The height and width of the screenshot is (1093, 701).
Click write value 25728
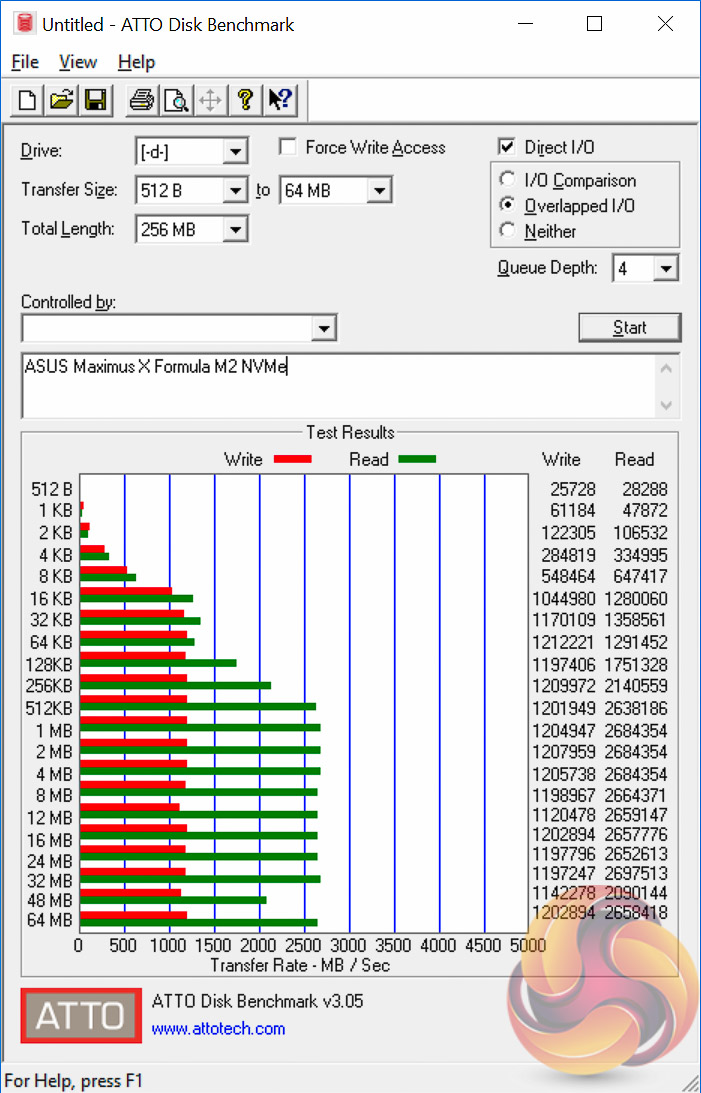point(572,489)
